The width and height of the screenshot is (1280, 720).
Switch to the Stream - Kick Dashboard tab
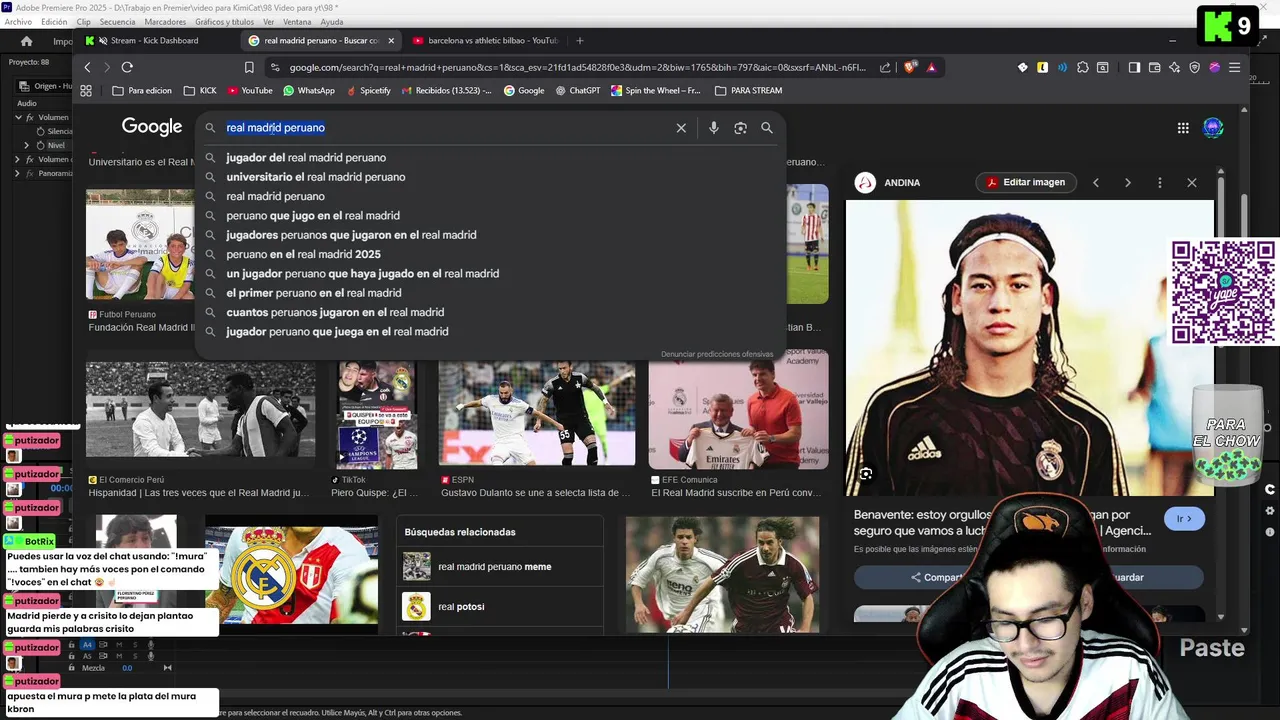click(155, 41)
